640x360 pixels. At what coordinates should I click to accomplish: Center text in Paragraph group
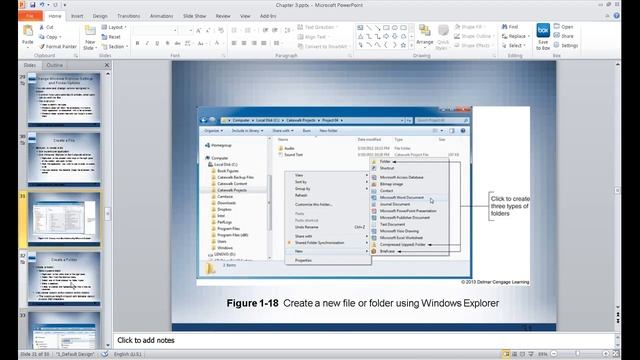244,43
